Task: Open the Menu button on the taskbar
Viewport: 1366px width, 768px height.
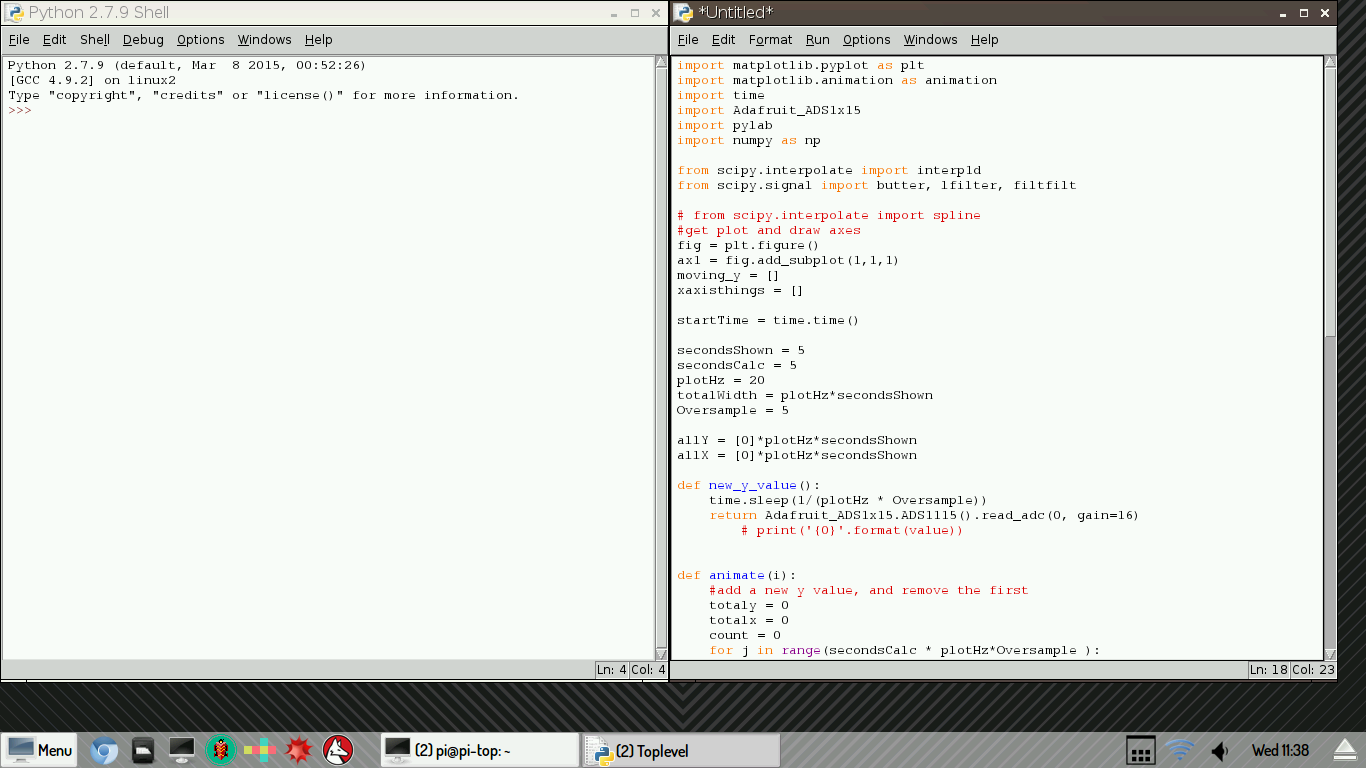Action: (40, 750)
